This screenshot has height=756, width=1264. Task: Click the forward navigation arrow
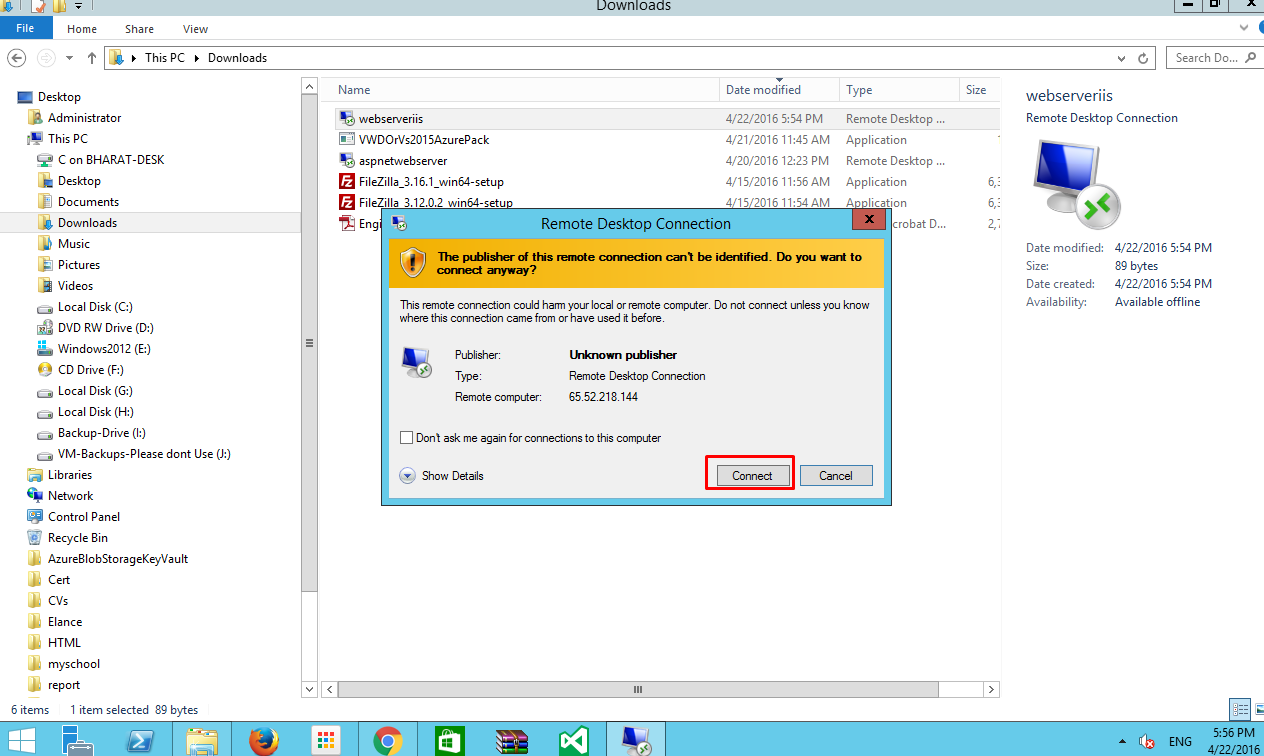pos(46,58)
